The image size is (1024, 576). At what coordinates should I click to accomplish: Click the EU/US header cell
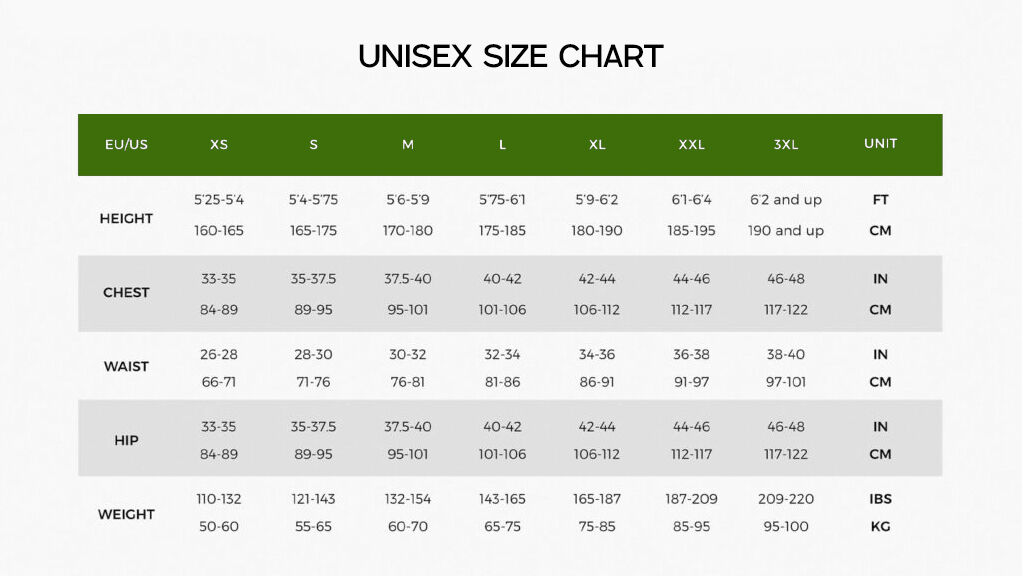[x=126, y=144]
